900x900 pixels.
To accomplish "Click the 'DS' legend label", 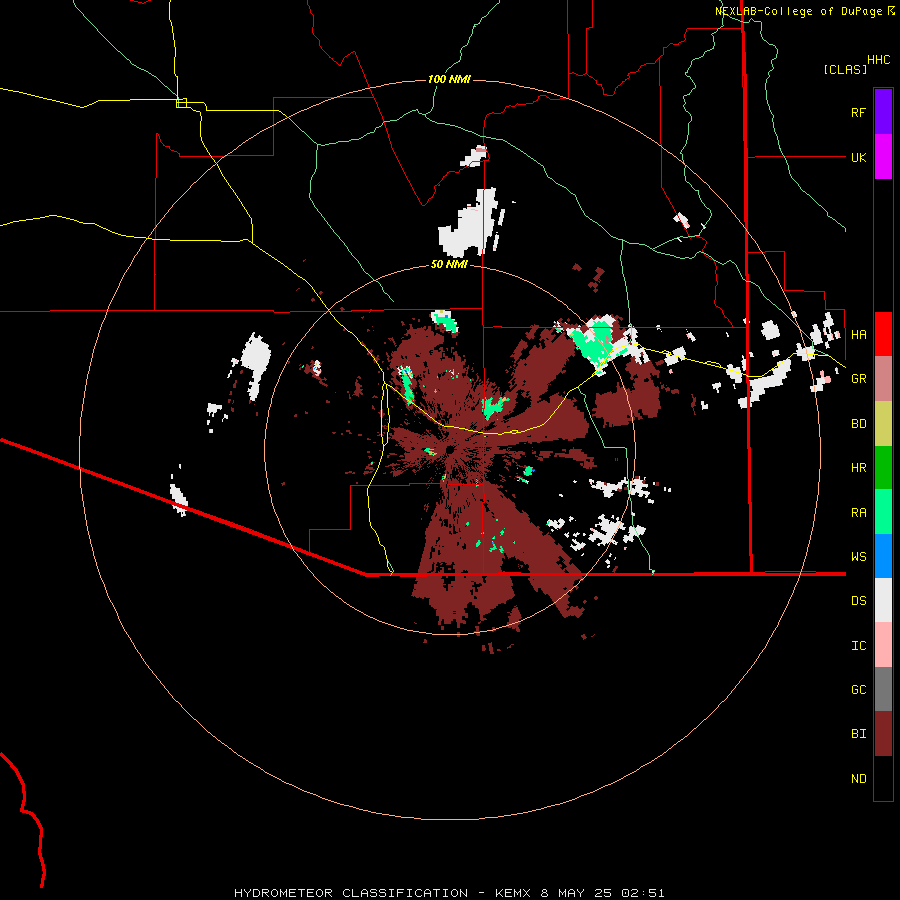I will (858, 601).
